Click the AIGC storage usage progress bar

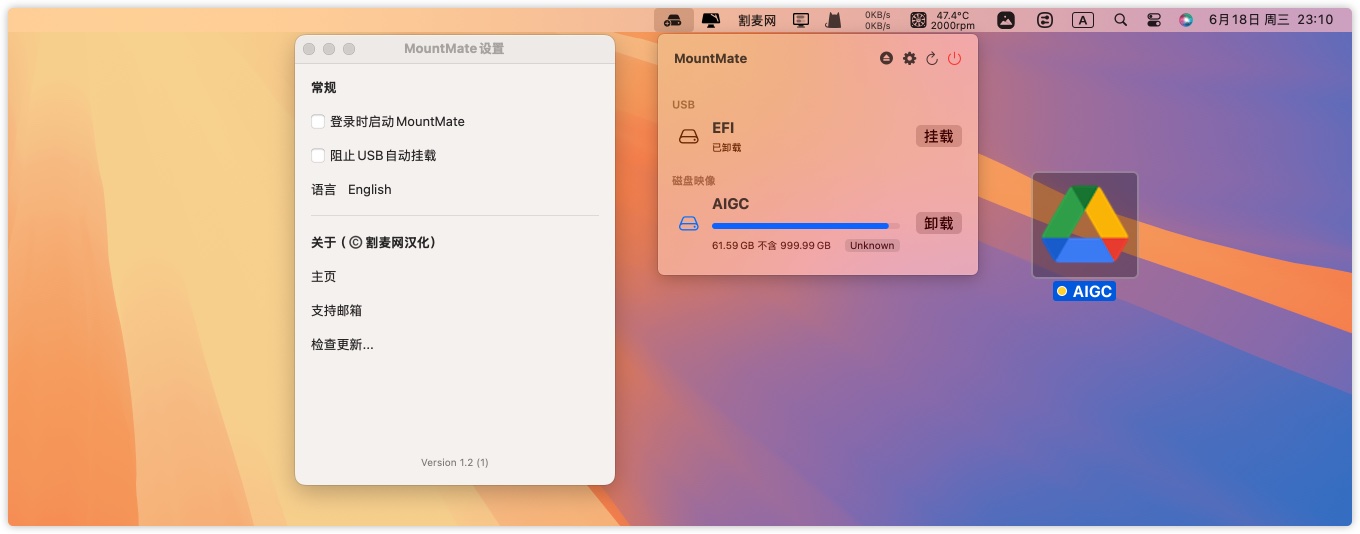[805, 226]
